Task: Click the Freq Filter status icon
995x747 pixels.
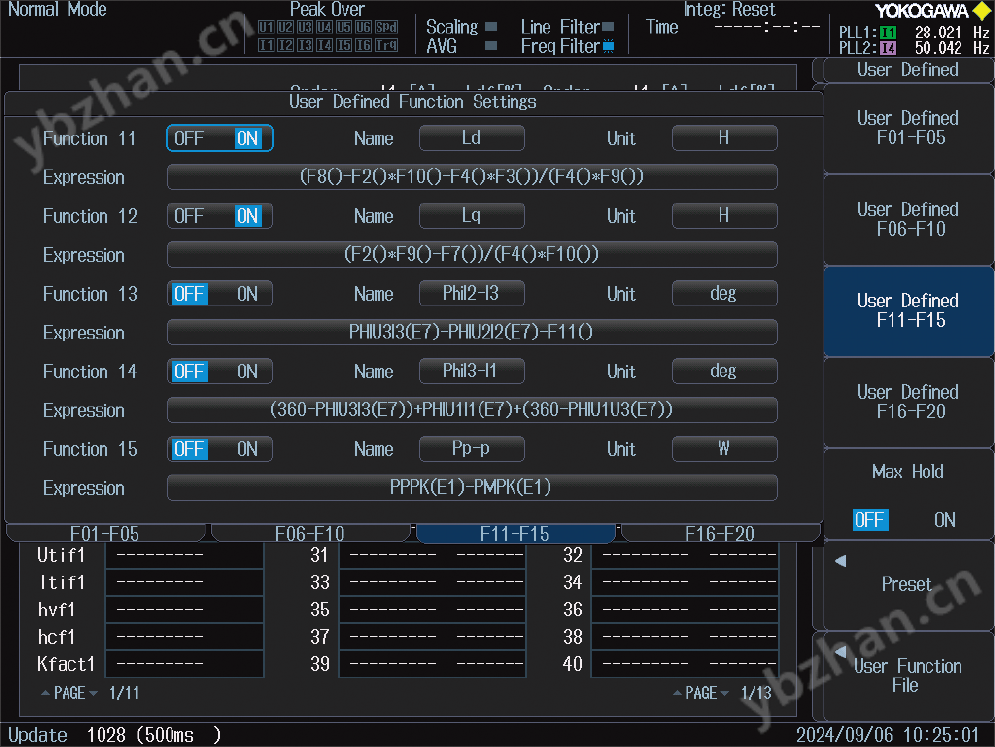Action: [608, 45]
